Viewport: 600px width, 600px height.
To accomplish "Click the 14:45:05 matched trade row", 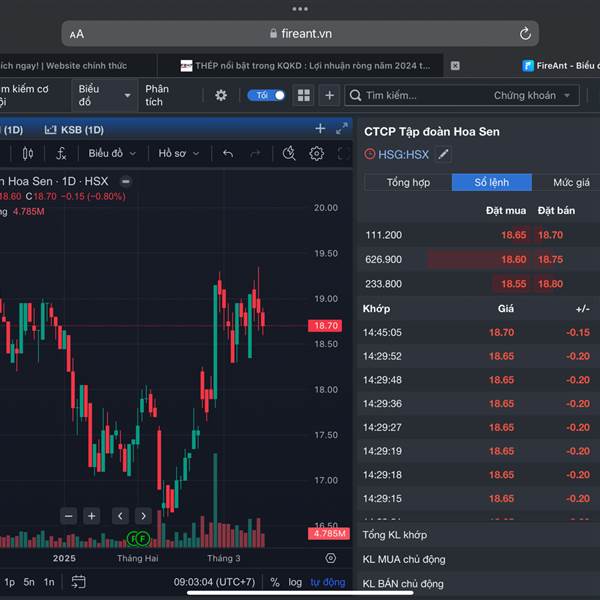I will pyautogui.click(x=479, y=333).
